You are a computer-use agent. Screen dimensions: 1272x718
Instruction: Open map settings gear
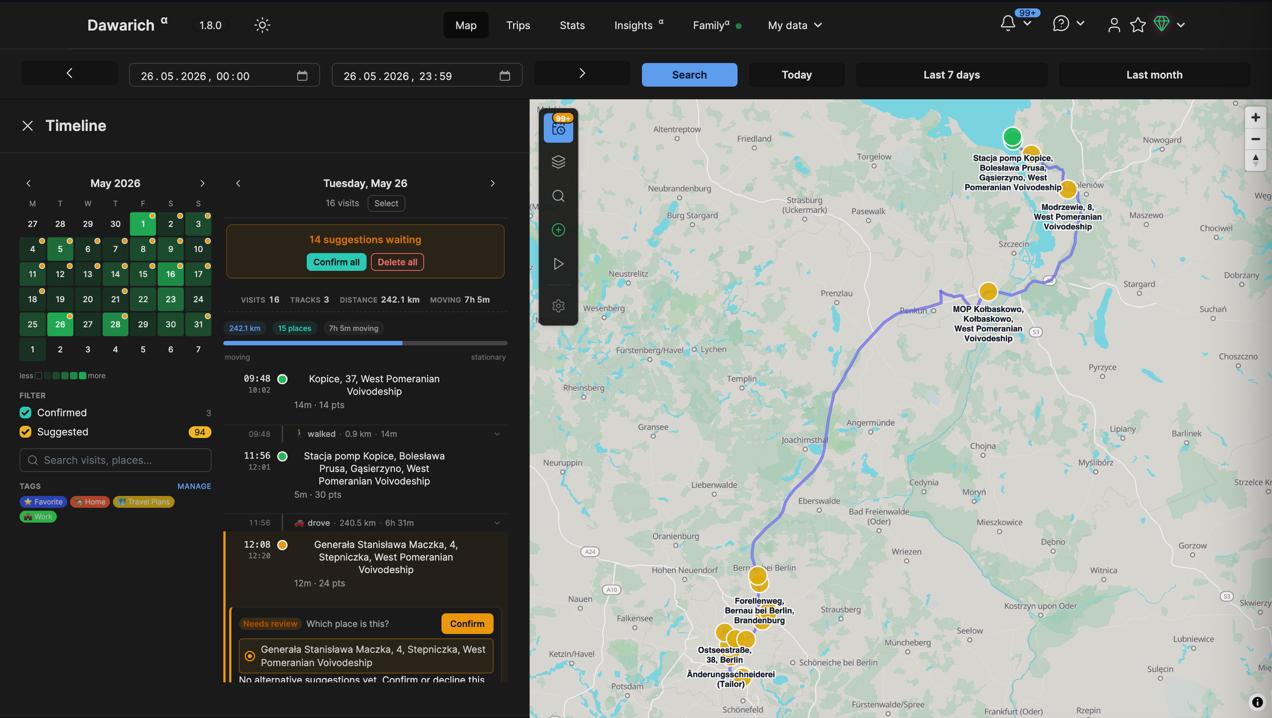pyautogui.click(x=559, y=306)
